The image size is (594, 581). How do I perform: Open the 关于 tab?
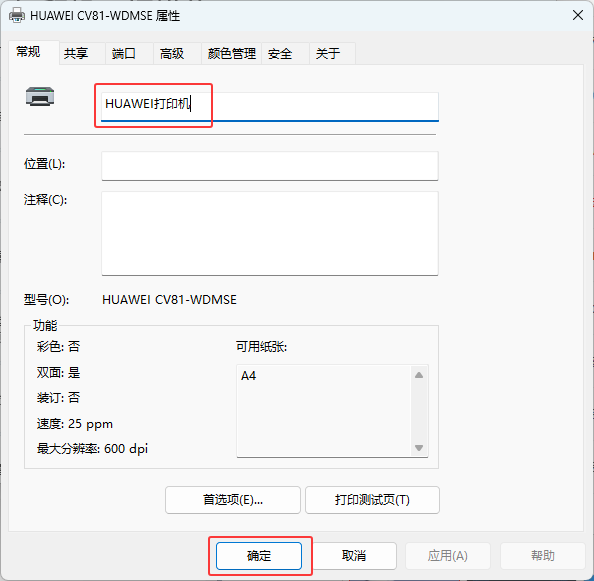click(x=333, y=53)
